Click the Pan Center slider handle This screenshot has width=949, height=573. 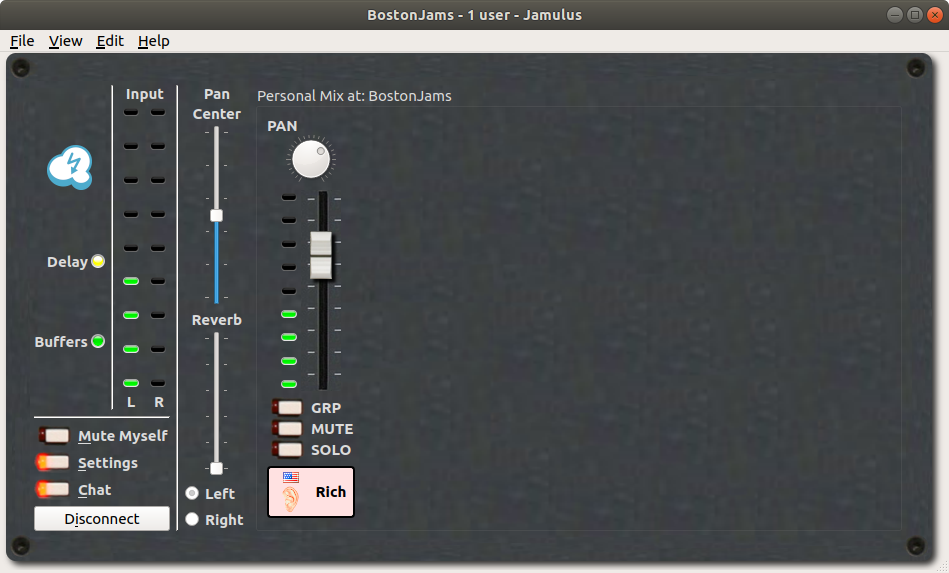coord(216,215)
